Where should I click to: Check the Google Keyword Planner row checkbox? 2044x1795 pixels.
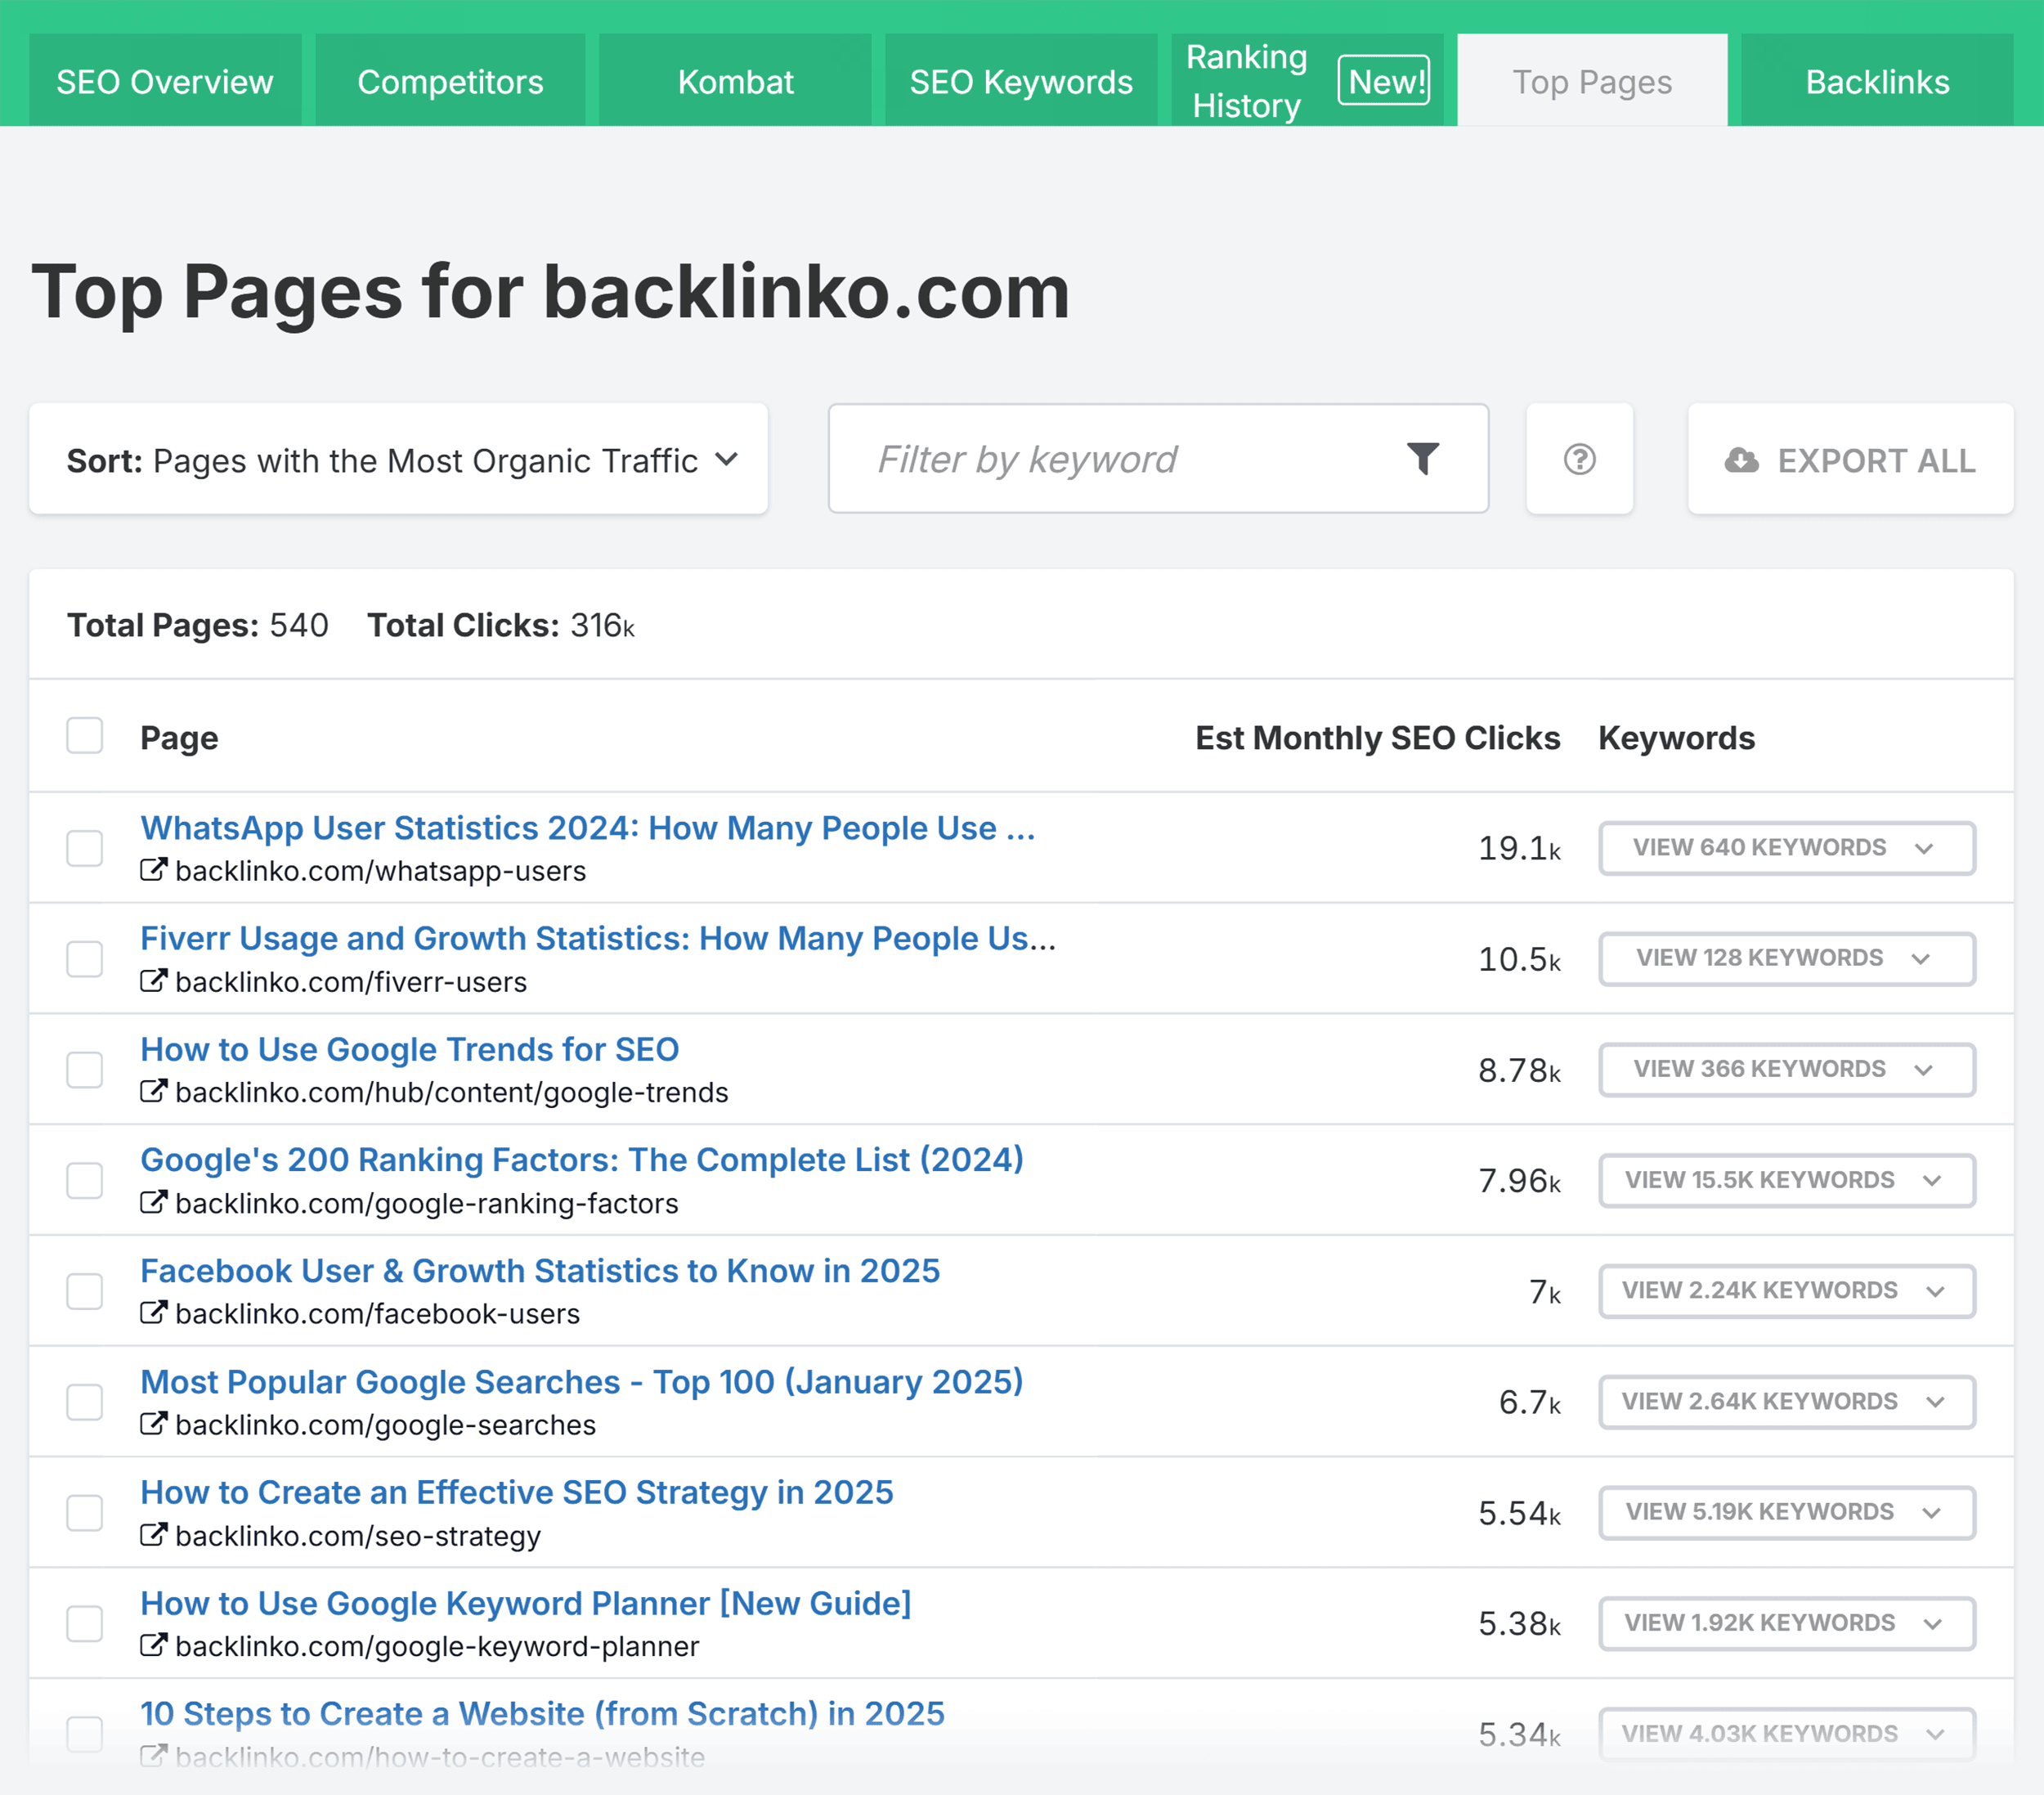[85, 1623]
